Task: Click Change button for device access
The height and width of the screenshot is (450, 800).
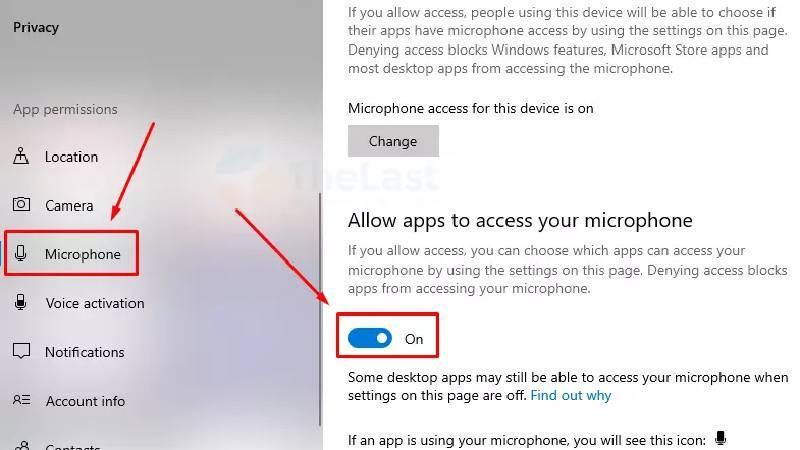Action: point(393,141)
